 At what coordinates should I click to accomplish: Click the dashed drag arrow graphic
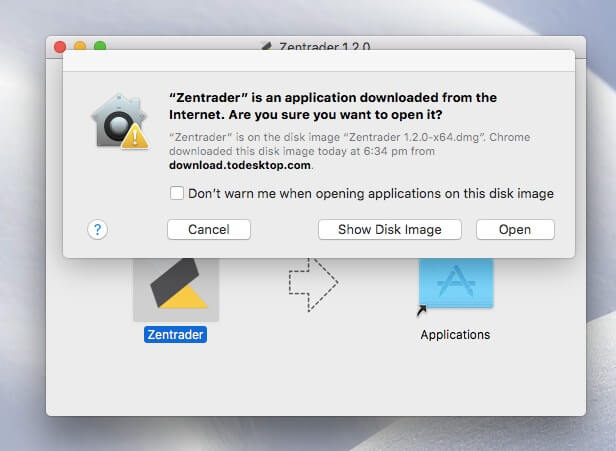click(x=313, y=281)
